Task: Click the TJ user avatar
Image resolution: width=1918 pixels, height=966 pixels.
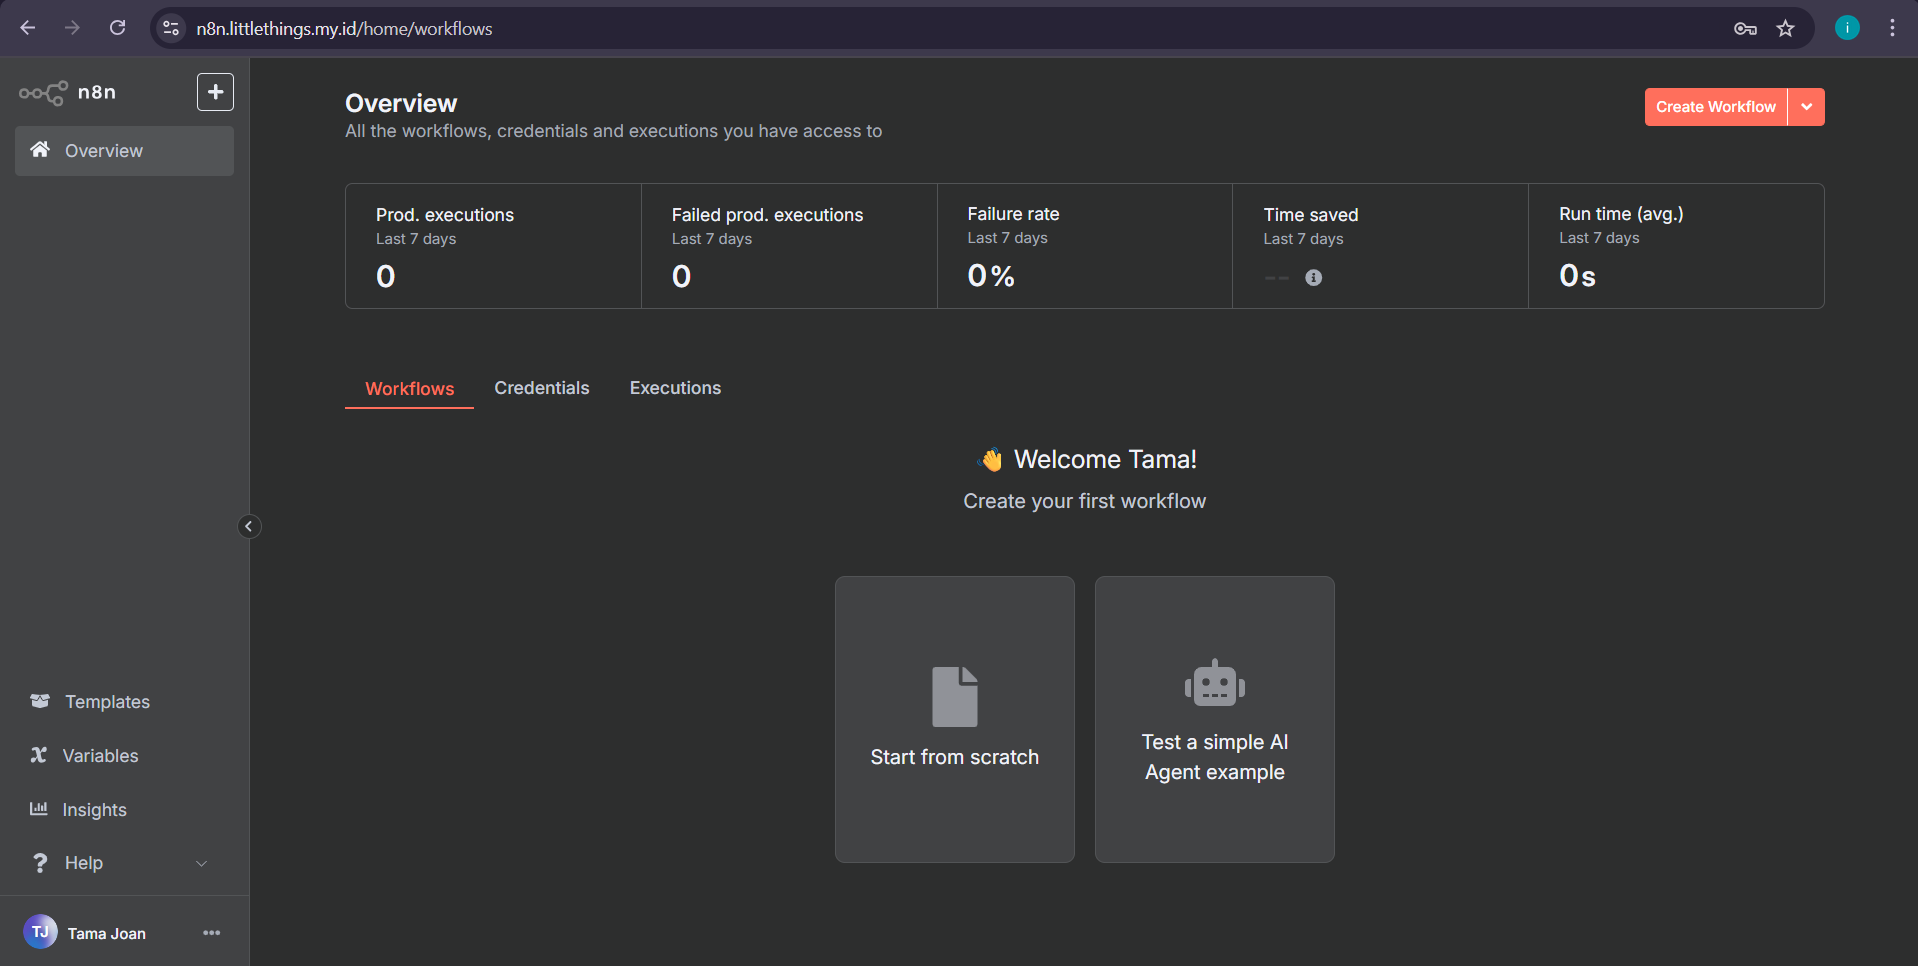Action: pyautogui.click(x=40, y=932)
